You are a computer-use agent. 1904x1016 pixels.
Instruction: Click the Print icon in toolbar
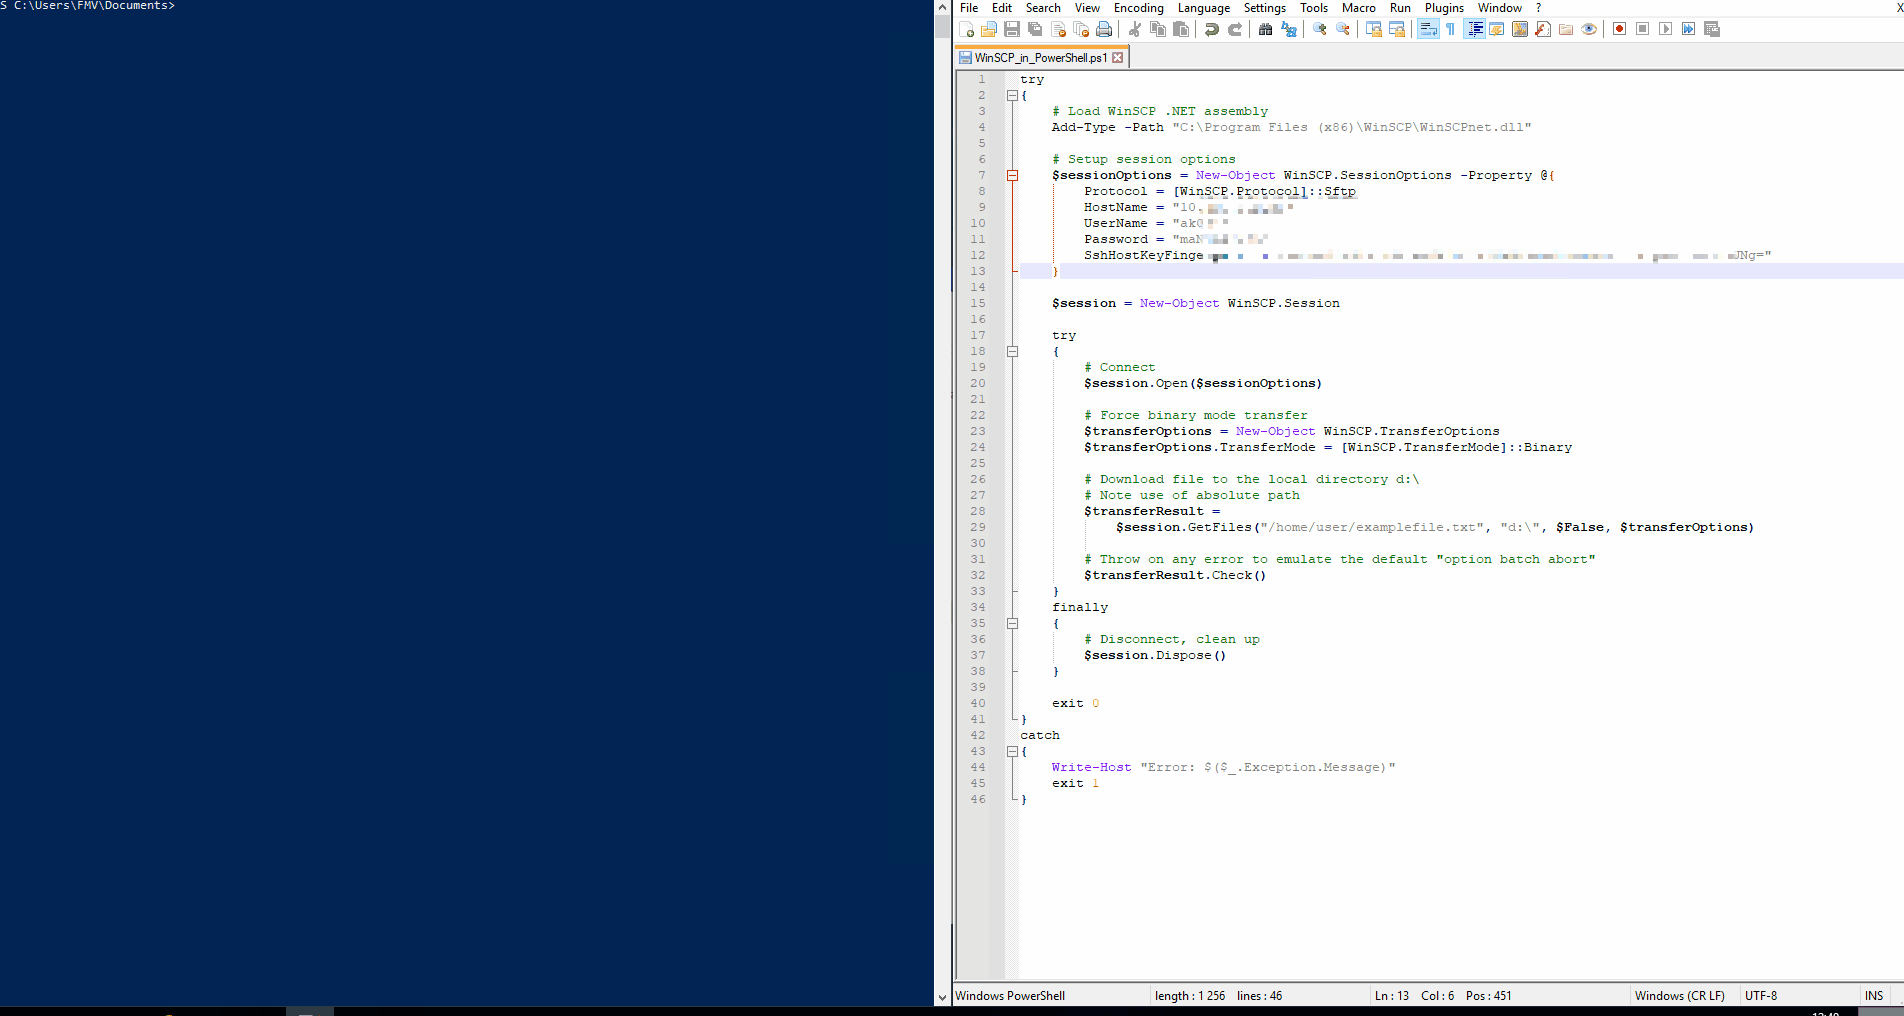tap(1104, 29)
